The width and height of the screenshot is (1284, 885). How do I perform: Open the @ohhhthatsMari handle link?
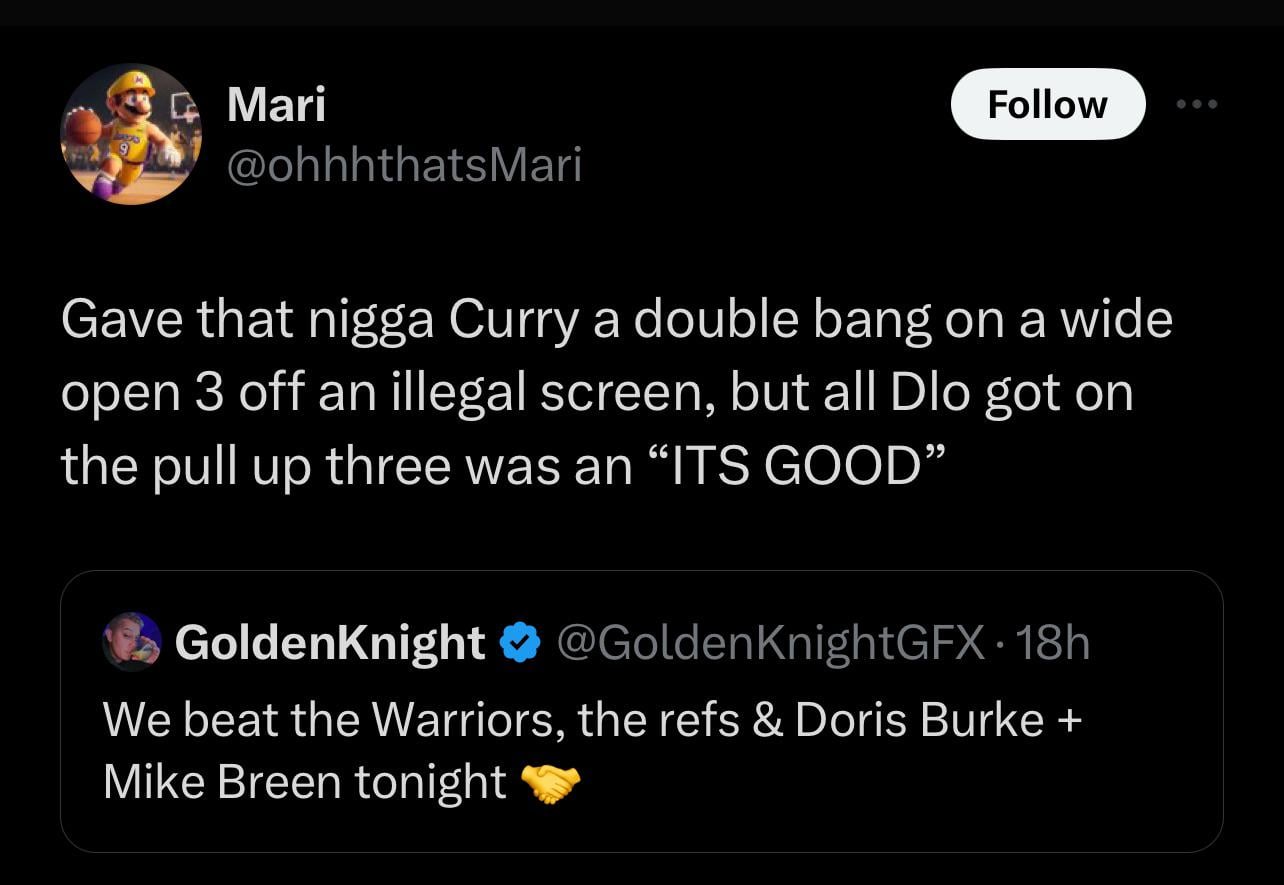tap(404, 165)
